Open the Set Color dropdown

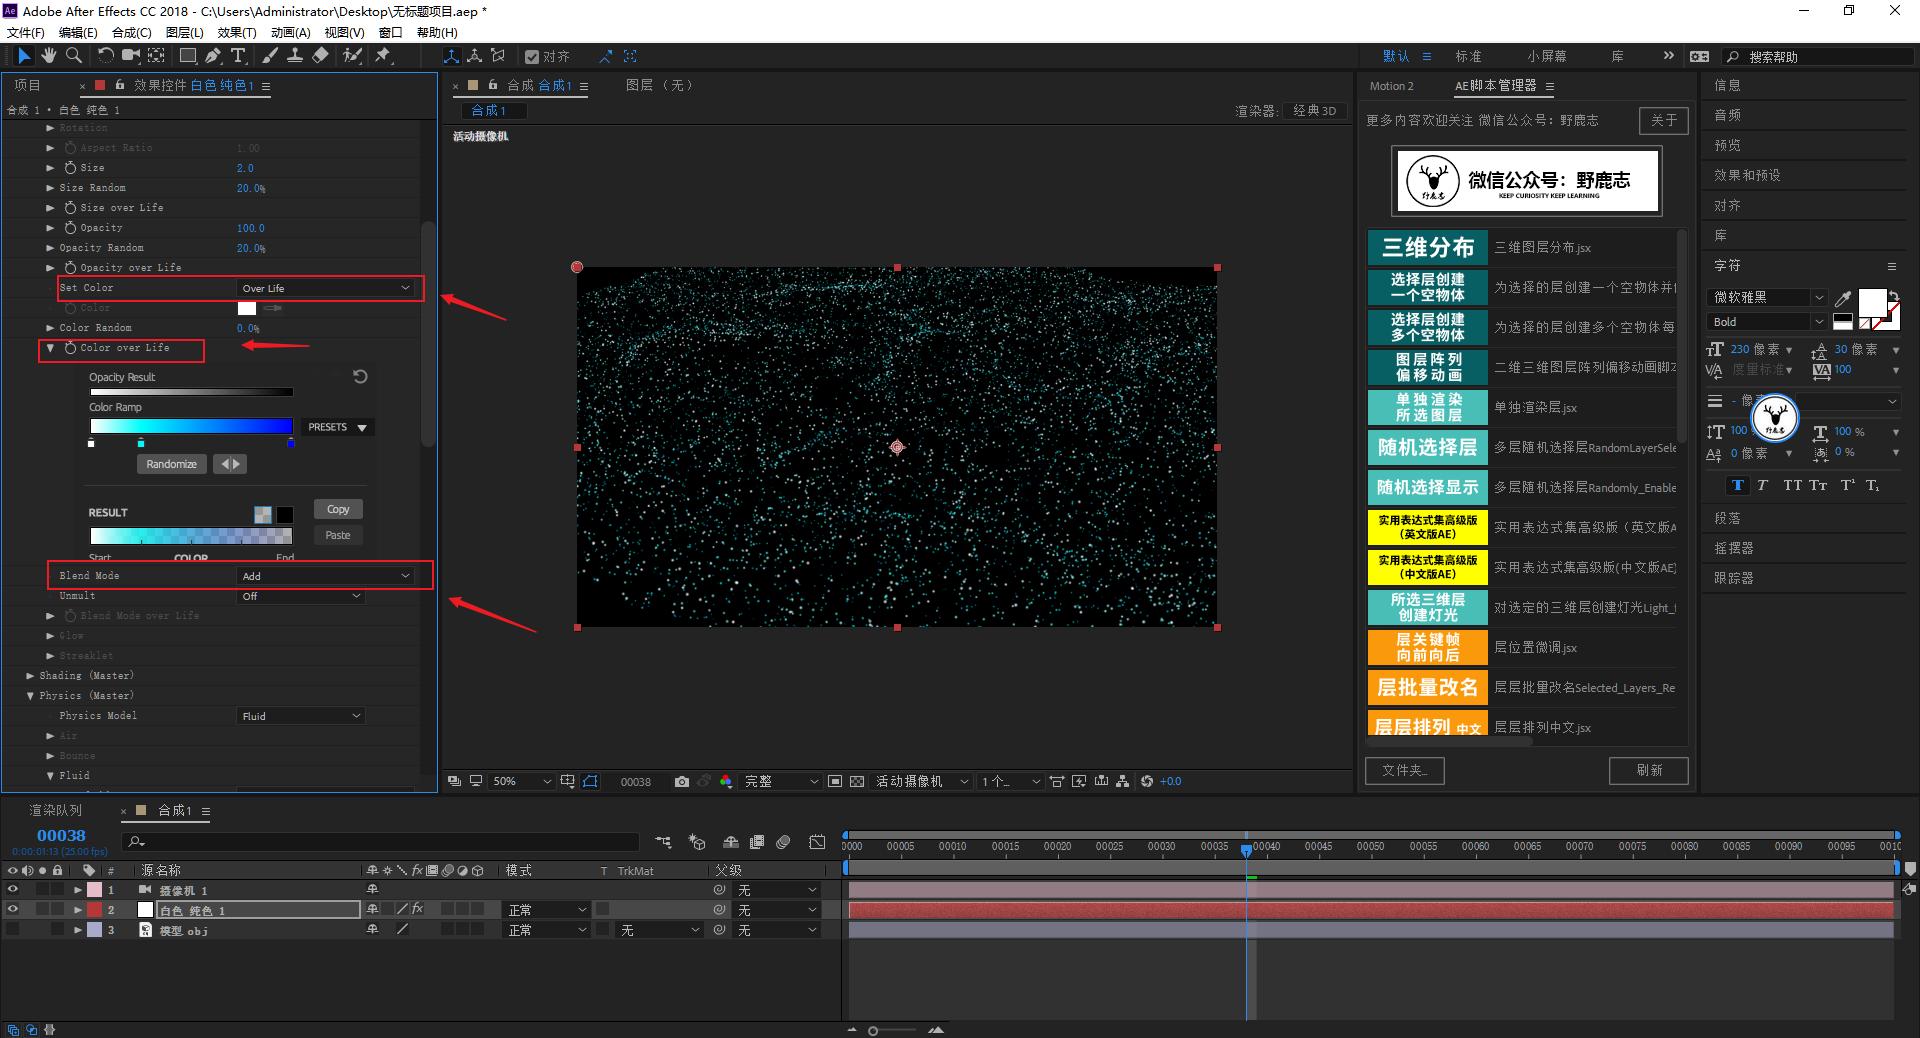point(326,288)
